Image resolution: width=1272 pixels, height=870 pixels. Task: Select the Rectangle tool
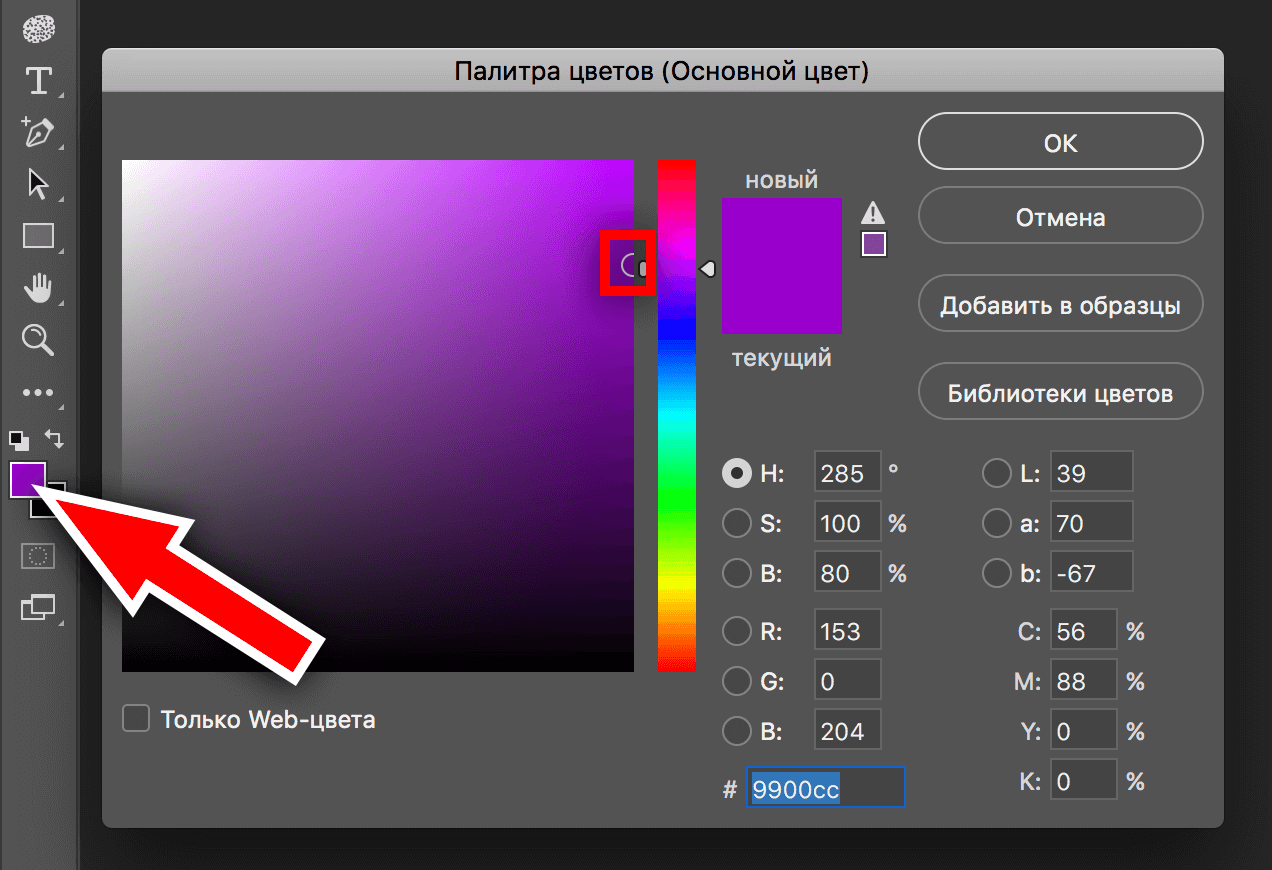38,236
